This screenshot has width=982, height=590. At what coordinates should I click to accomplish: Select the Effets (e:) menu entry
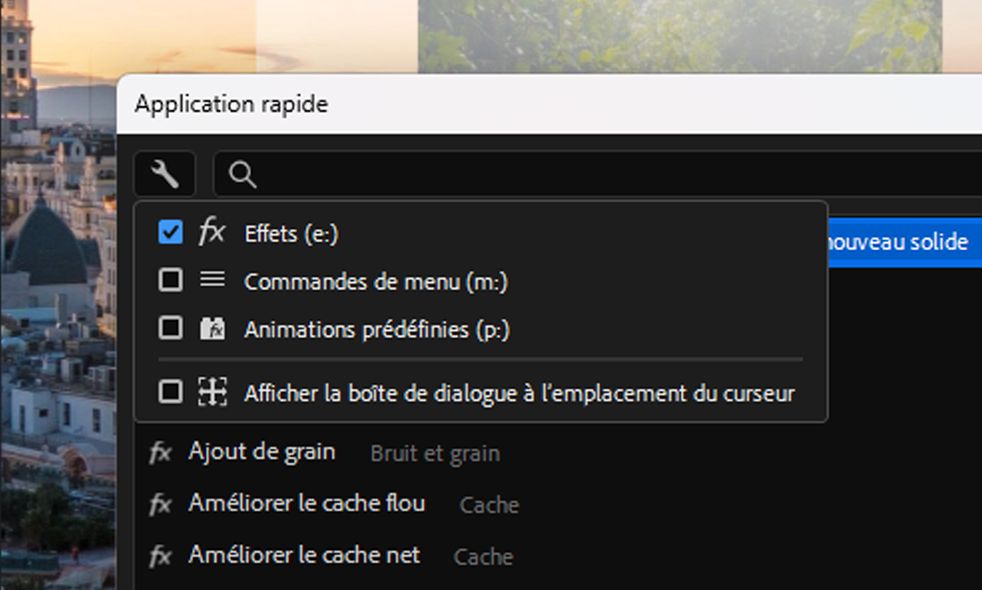pyautogui.click(x=292, y=233)
